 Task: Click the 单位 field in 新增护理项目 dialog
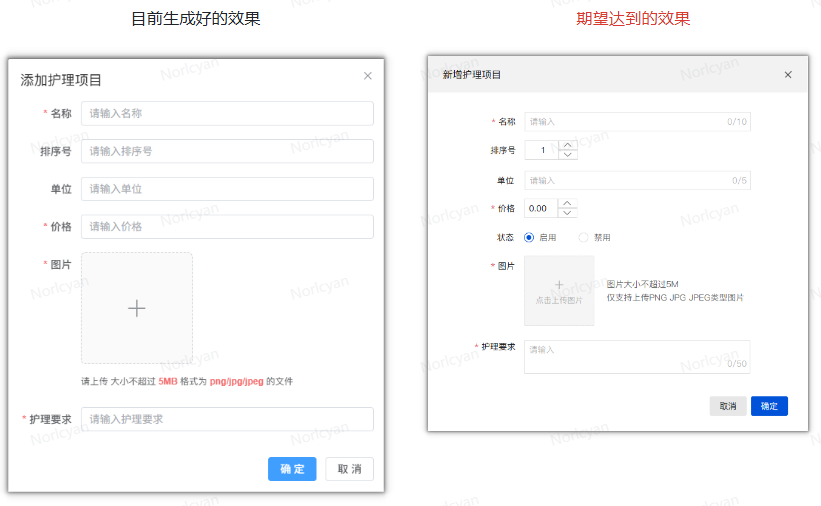pyautogui.click(x=637, y=180)
